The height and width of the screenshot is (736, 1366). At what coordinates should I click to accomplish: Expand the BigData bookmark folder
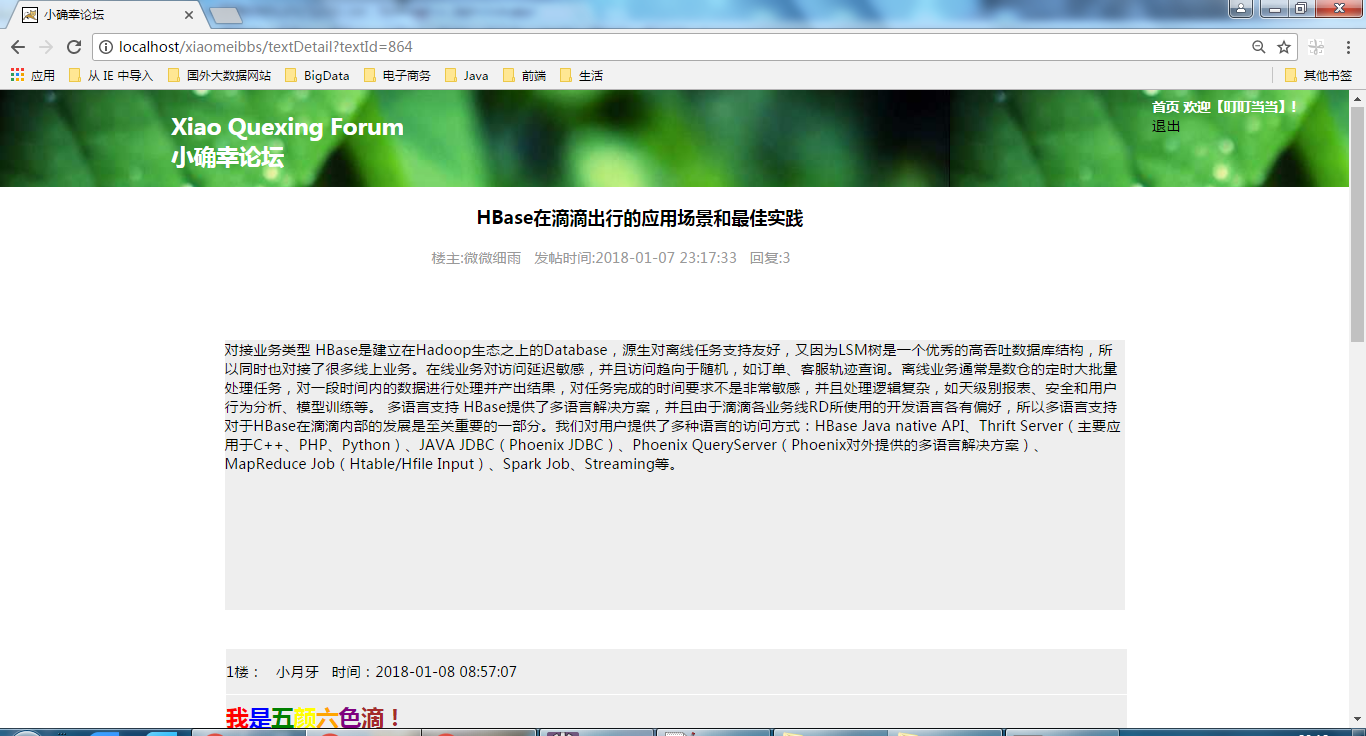tap(317, 75)
